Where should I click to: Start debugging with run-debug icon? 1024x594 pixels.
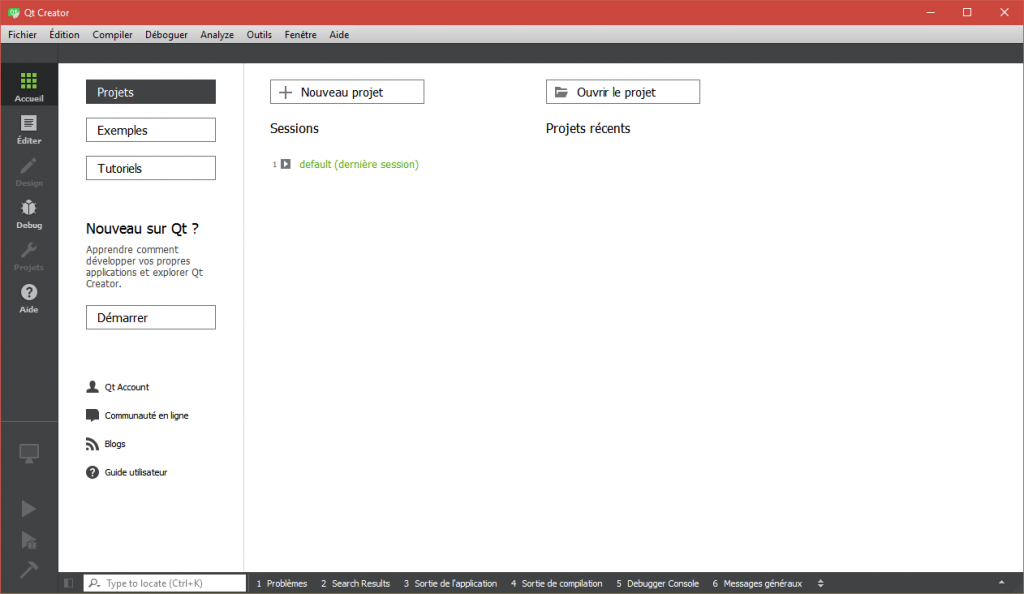tap(29, 540)
